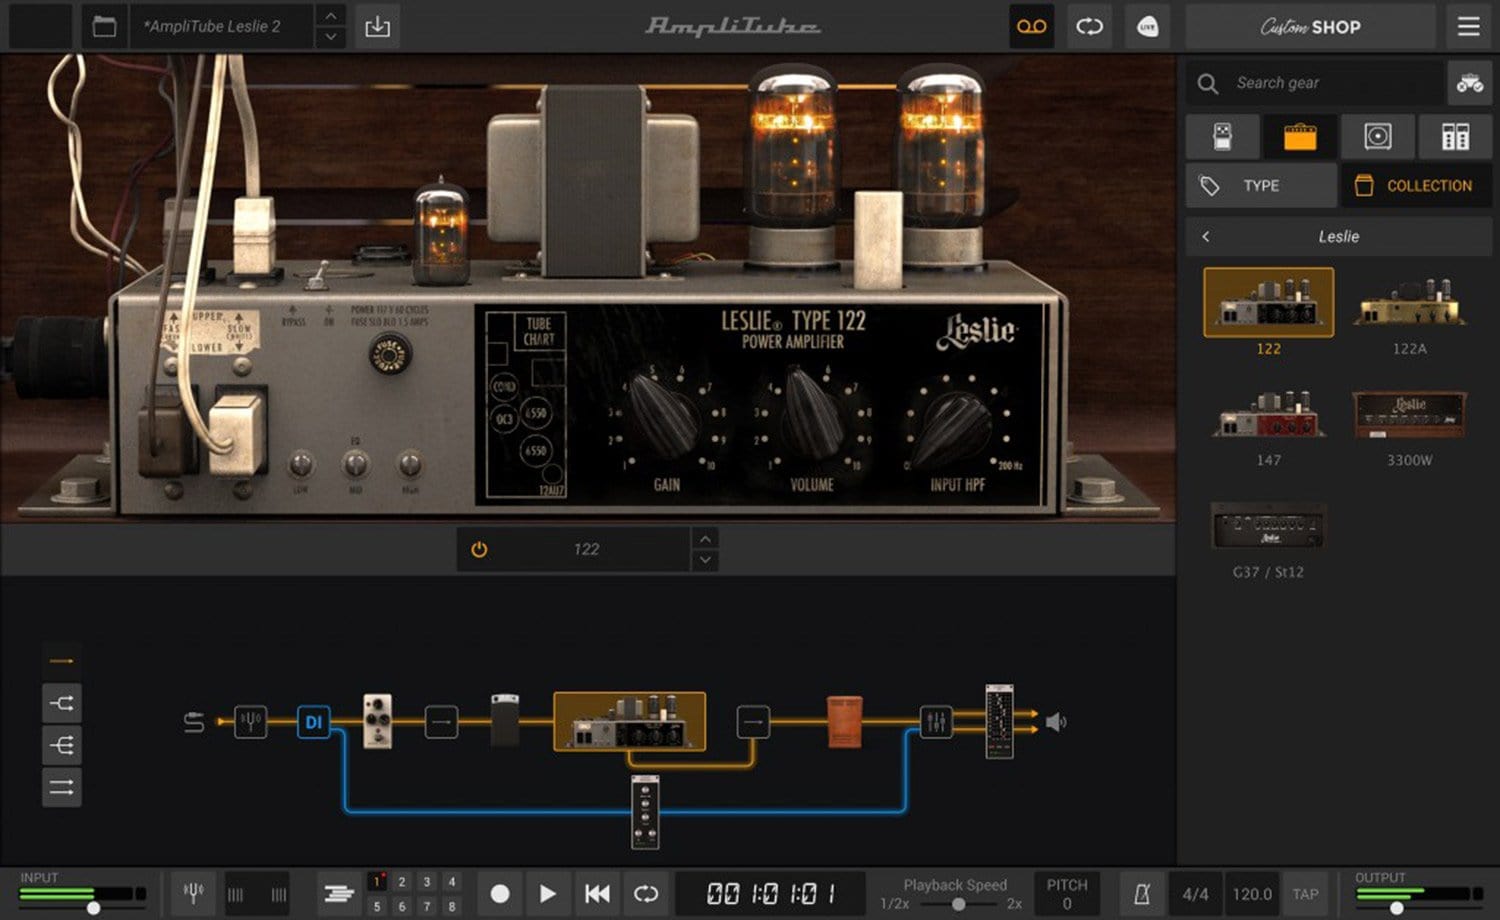The image size is (1500, 920).
Task: Open the preset browser folder icon
Action: point(104,26)
